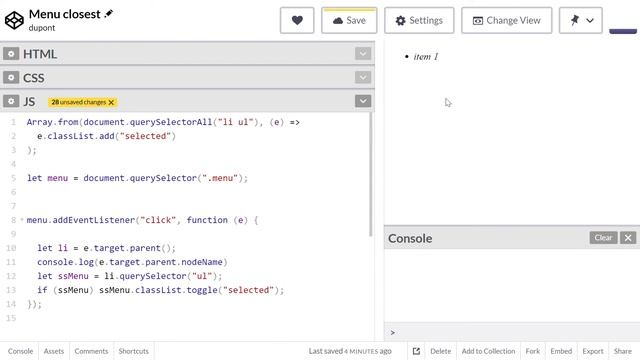Save the pen
Viewport: 640px width, 360px height.
point(349,20)
